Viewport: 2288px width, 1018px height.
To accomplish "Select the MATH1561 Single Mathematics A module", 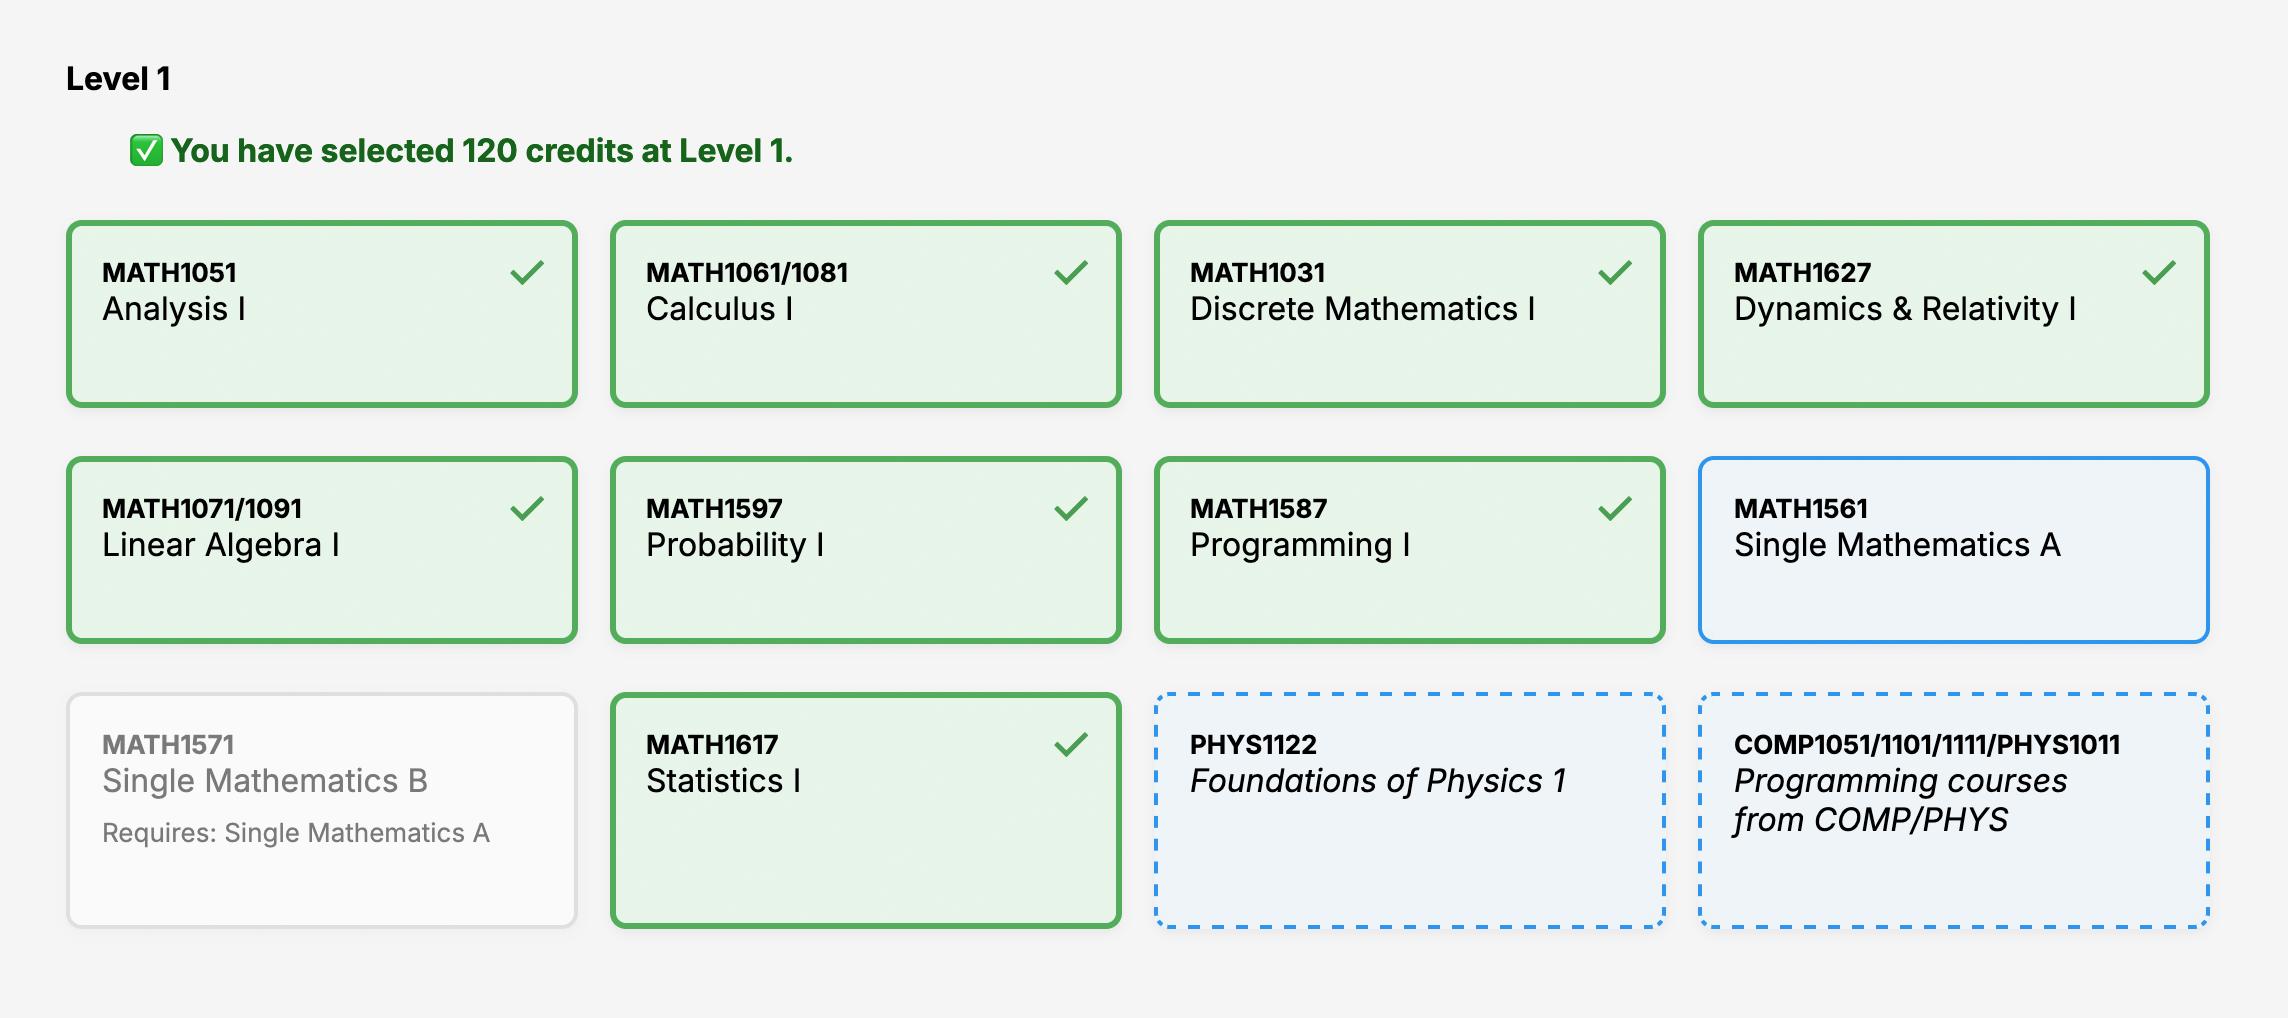I will pyautogui.click(x=1954, y=550).
